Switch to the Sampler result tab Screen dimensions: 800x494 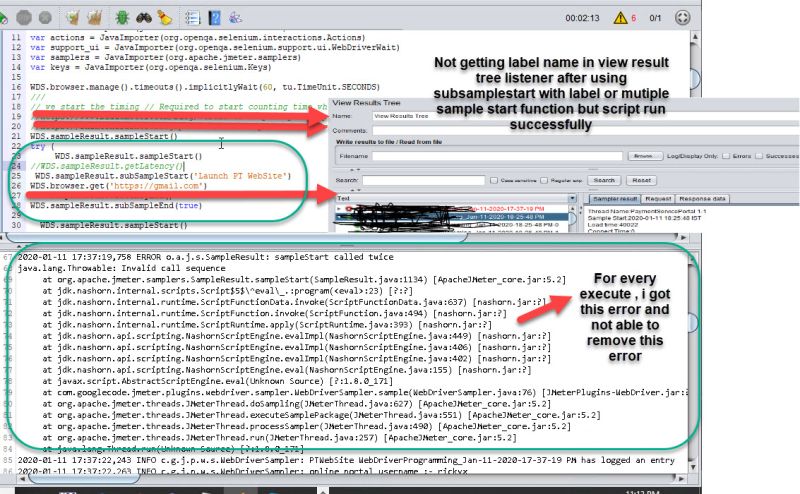tap(615, 199)
